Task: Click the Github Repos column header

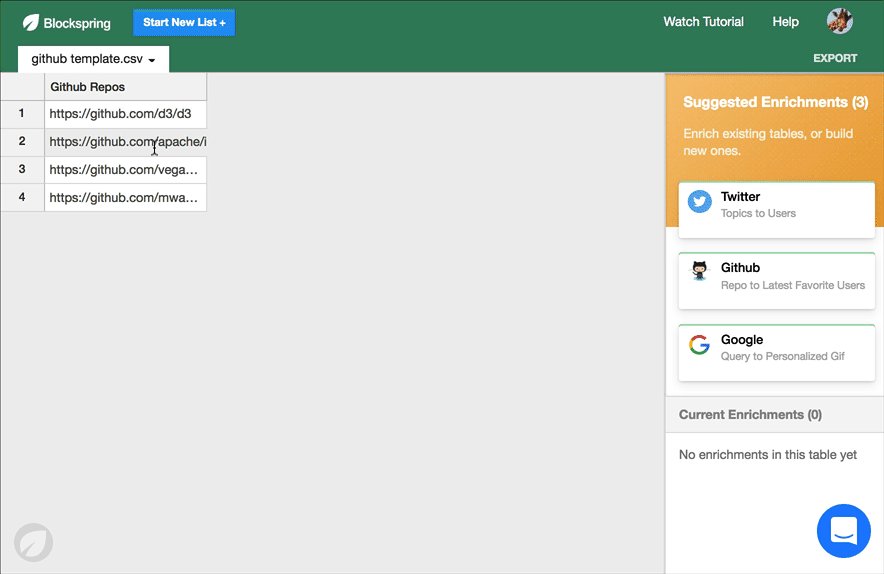Action: click(125, 87)
